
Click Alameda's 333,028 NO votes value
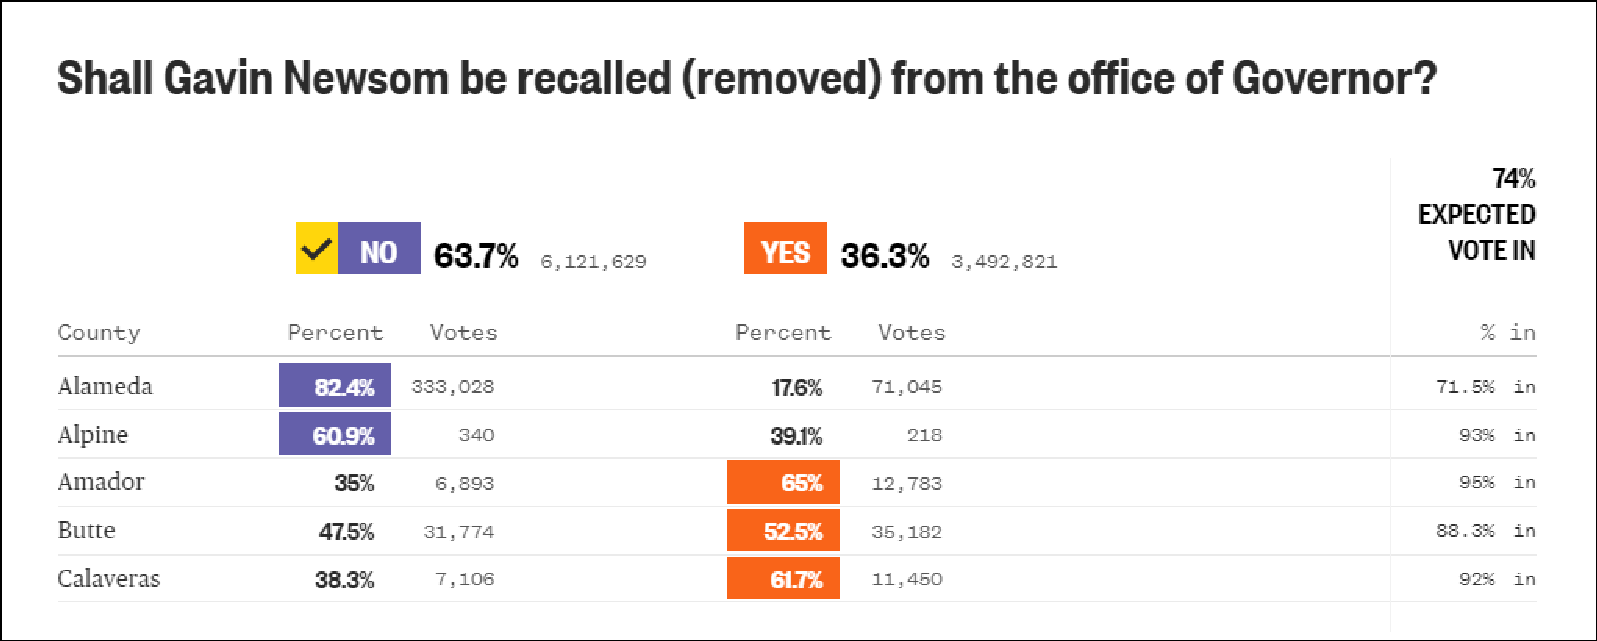click(x=453, y=387)
